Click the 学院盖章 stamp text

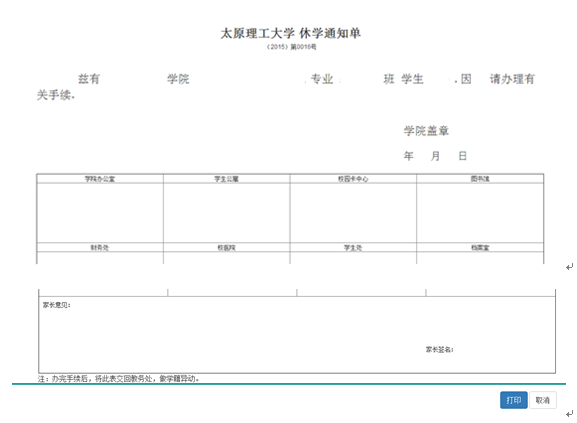click(x=426, y=131)
